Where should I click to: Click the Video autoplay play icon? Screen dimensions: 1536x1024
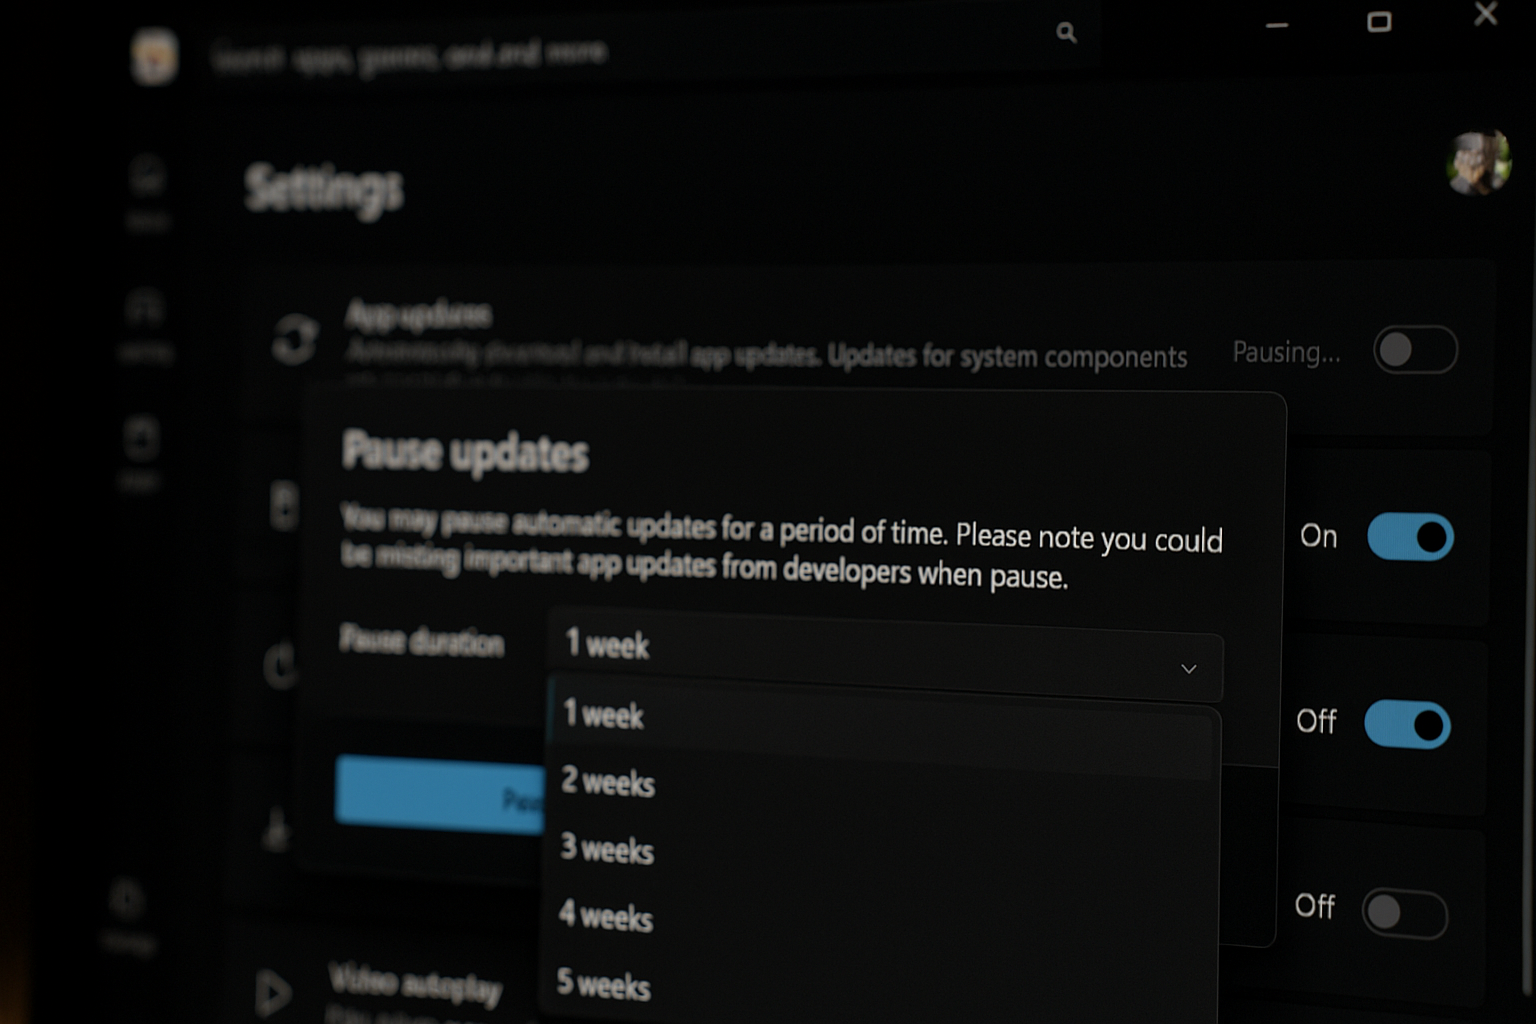pyautogui.click(x=272, y=992)
